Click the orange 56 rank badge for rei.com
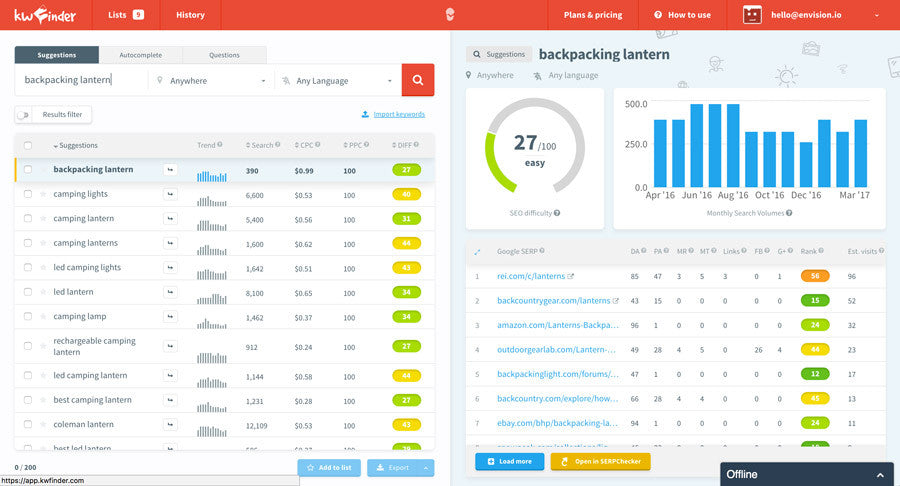The image size is (900, 486). 815,276
